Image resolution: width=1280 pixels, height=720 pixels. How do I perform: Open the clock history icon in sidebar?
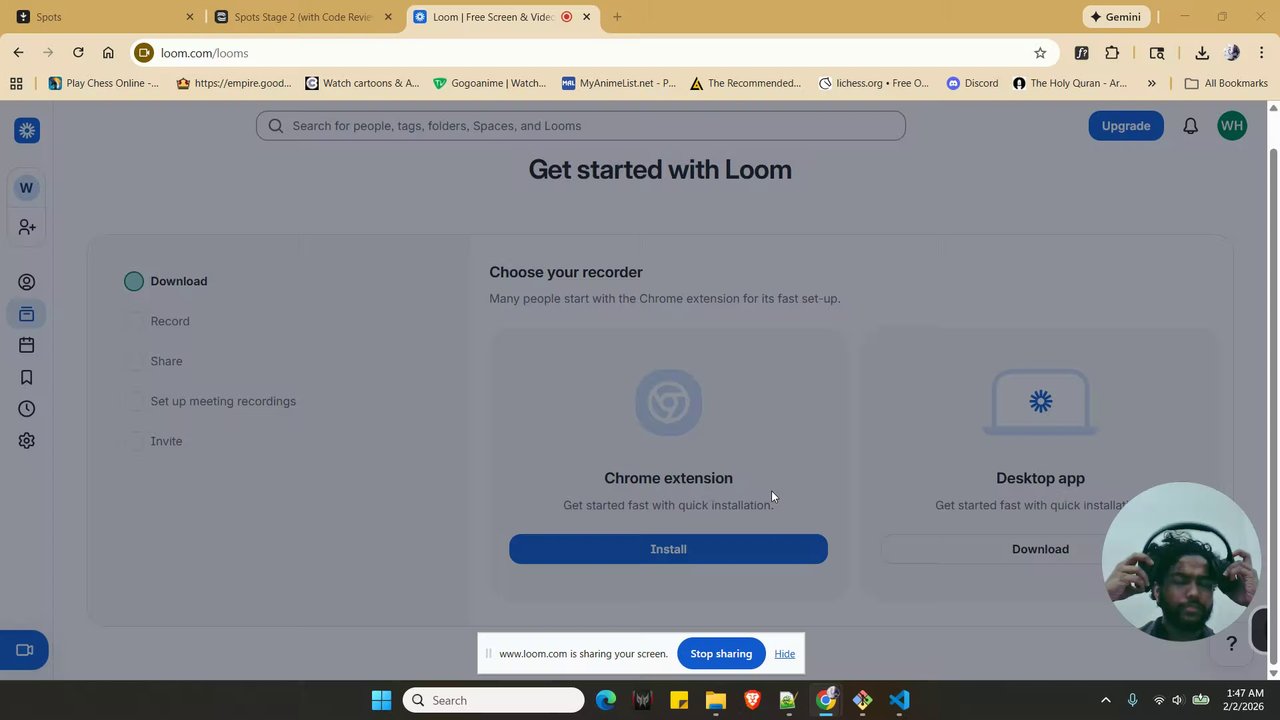[x=27, y=409]
